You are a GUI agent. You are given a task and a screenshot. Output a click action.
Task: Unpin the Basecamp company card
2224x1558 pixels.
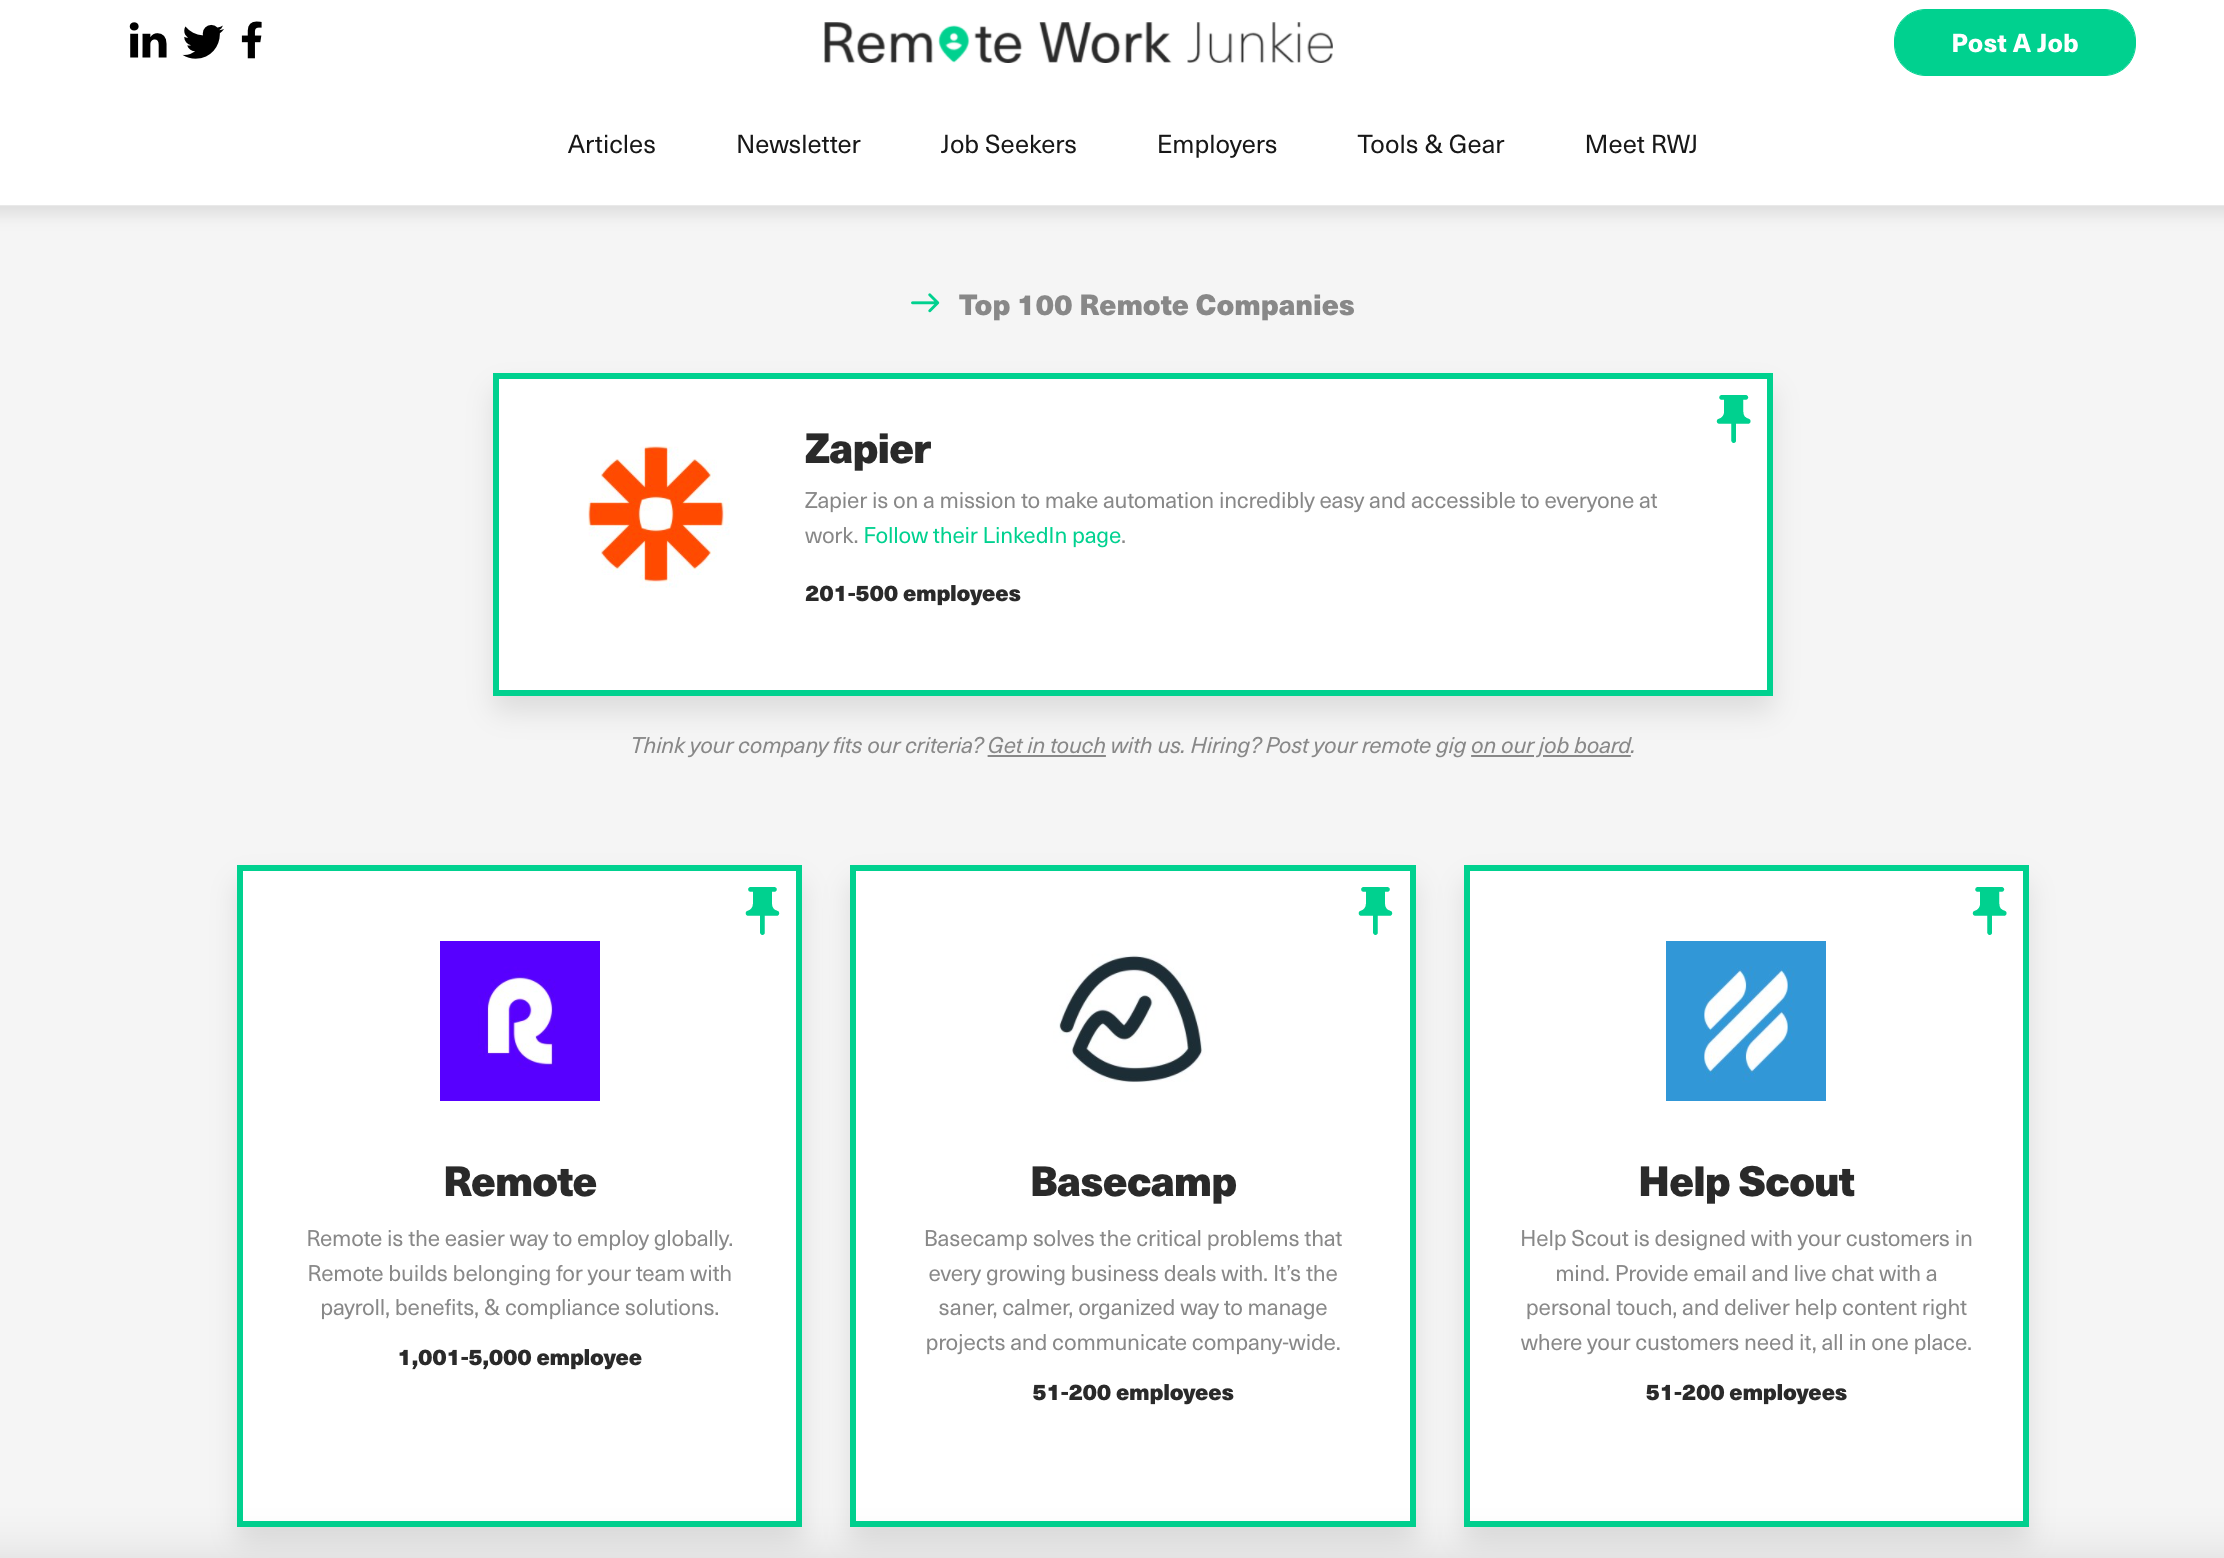(x=1377, y=907)
